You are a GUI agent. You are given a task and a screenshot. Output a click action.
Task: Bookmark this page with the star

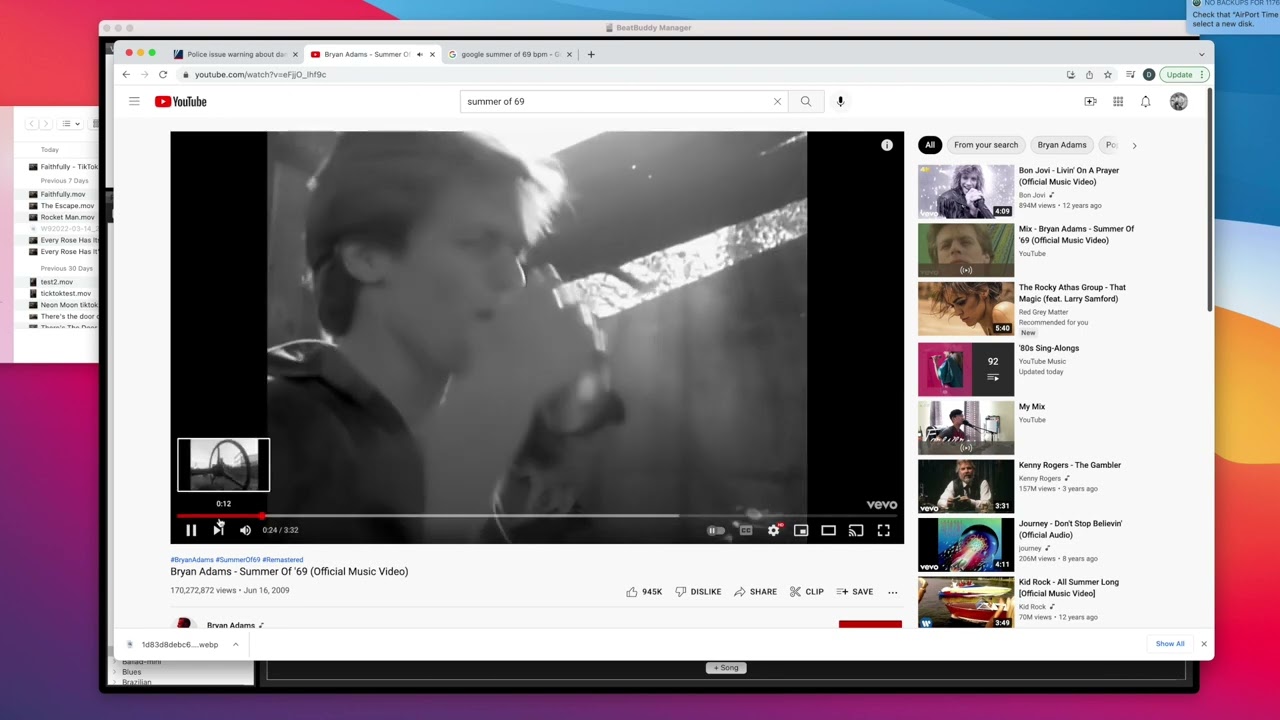click(x=1108, y=74)
